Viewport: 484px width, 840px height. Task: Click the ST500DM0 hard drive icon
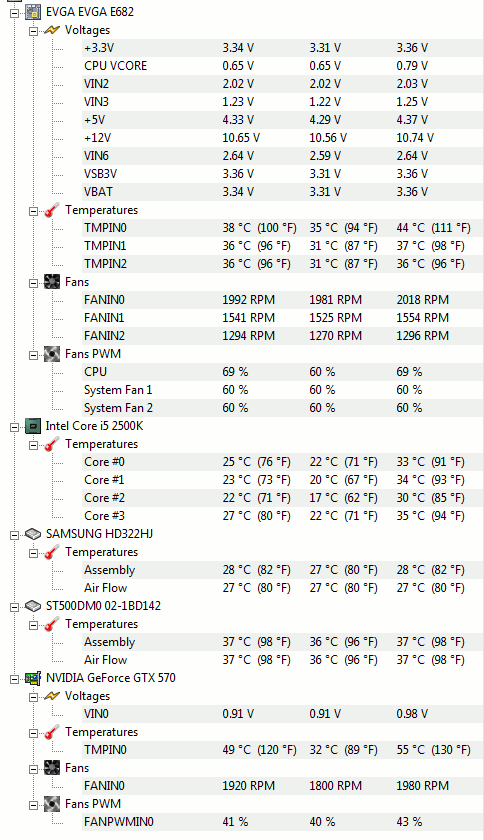[33, 606]
